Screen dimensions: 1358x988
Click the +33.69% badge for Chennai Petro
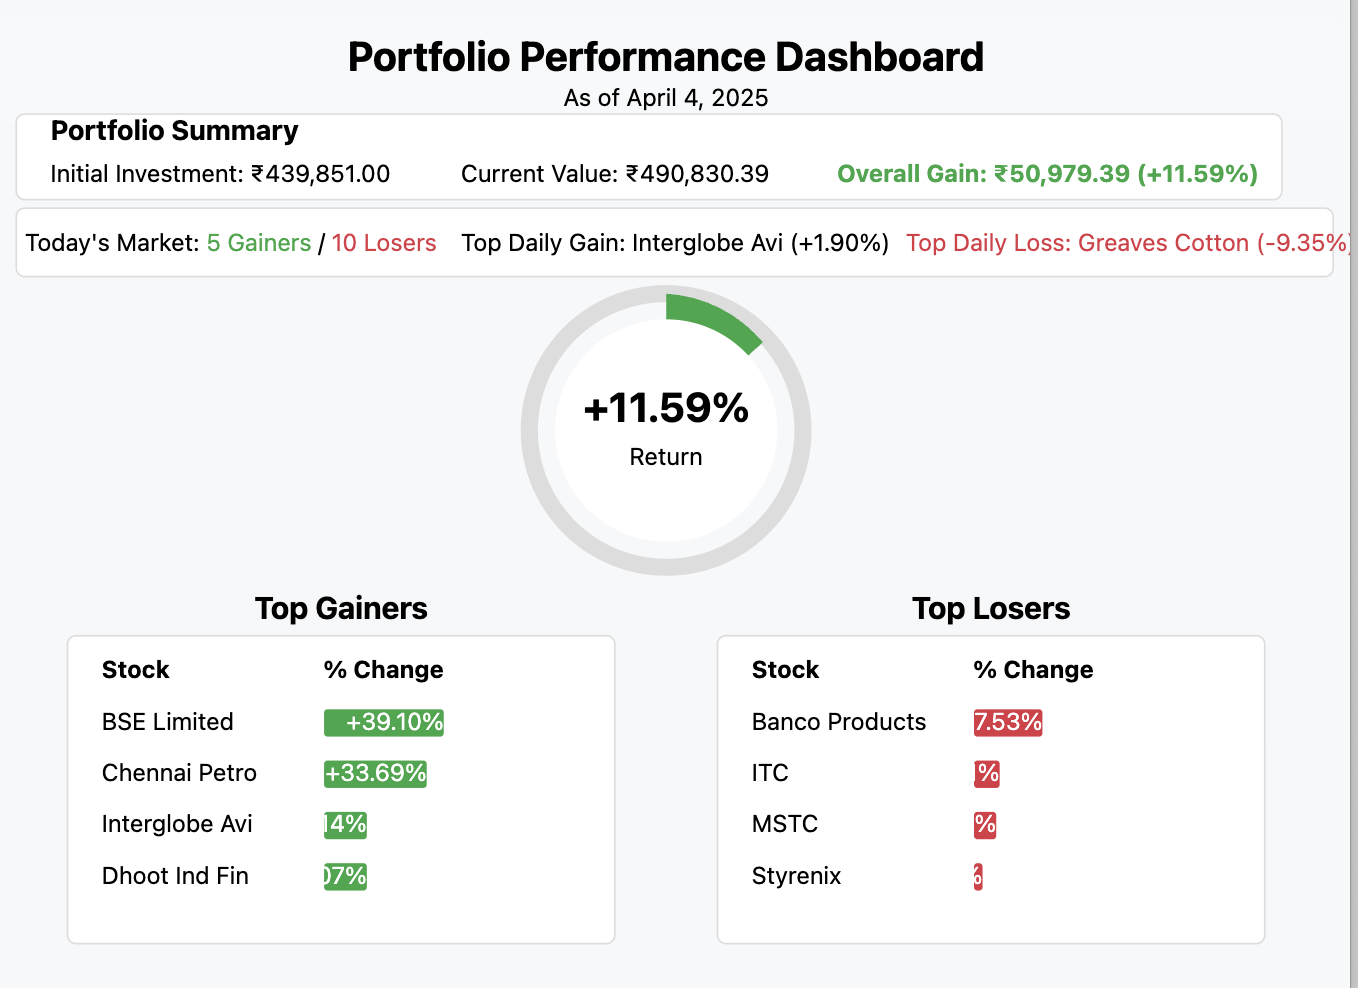tap(375, 773)
